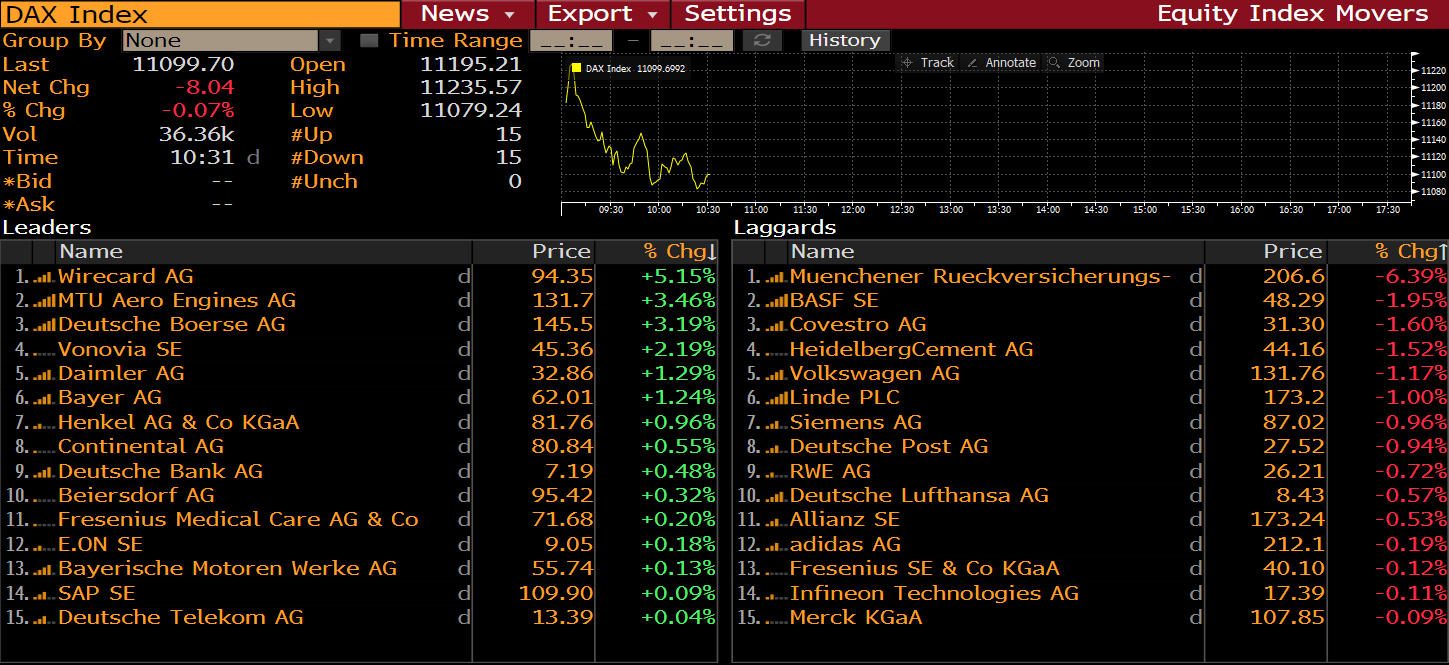The width and height of the screenshot is (1449, 665).
Task: Click the volume bars icon beside Covestro AG
Action: [776, 325]
